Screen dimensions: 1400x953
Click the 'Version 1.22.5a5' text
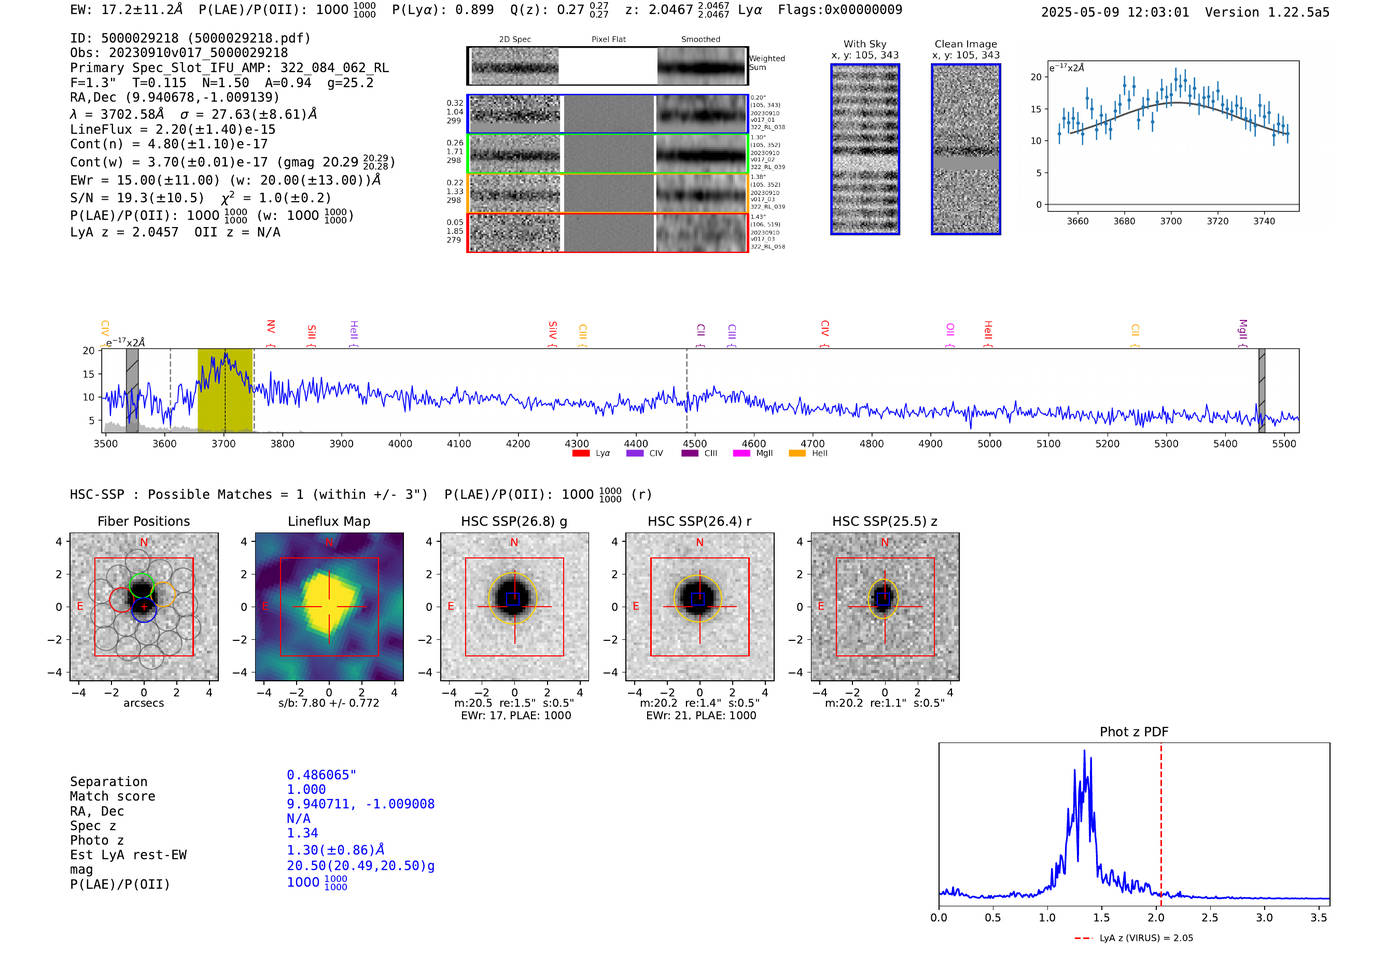tap(1267, 13)
